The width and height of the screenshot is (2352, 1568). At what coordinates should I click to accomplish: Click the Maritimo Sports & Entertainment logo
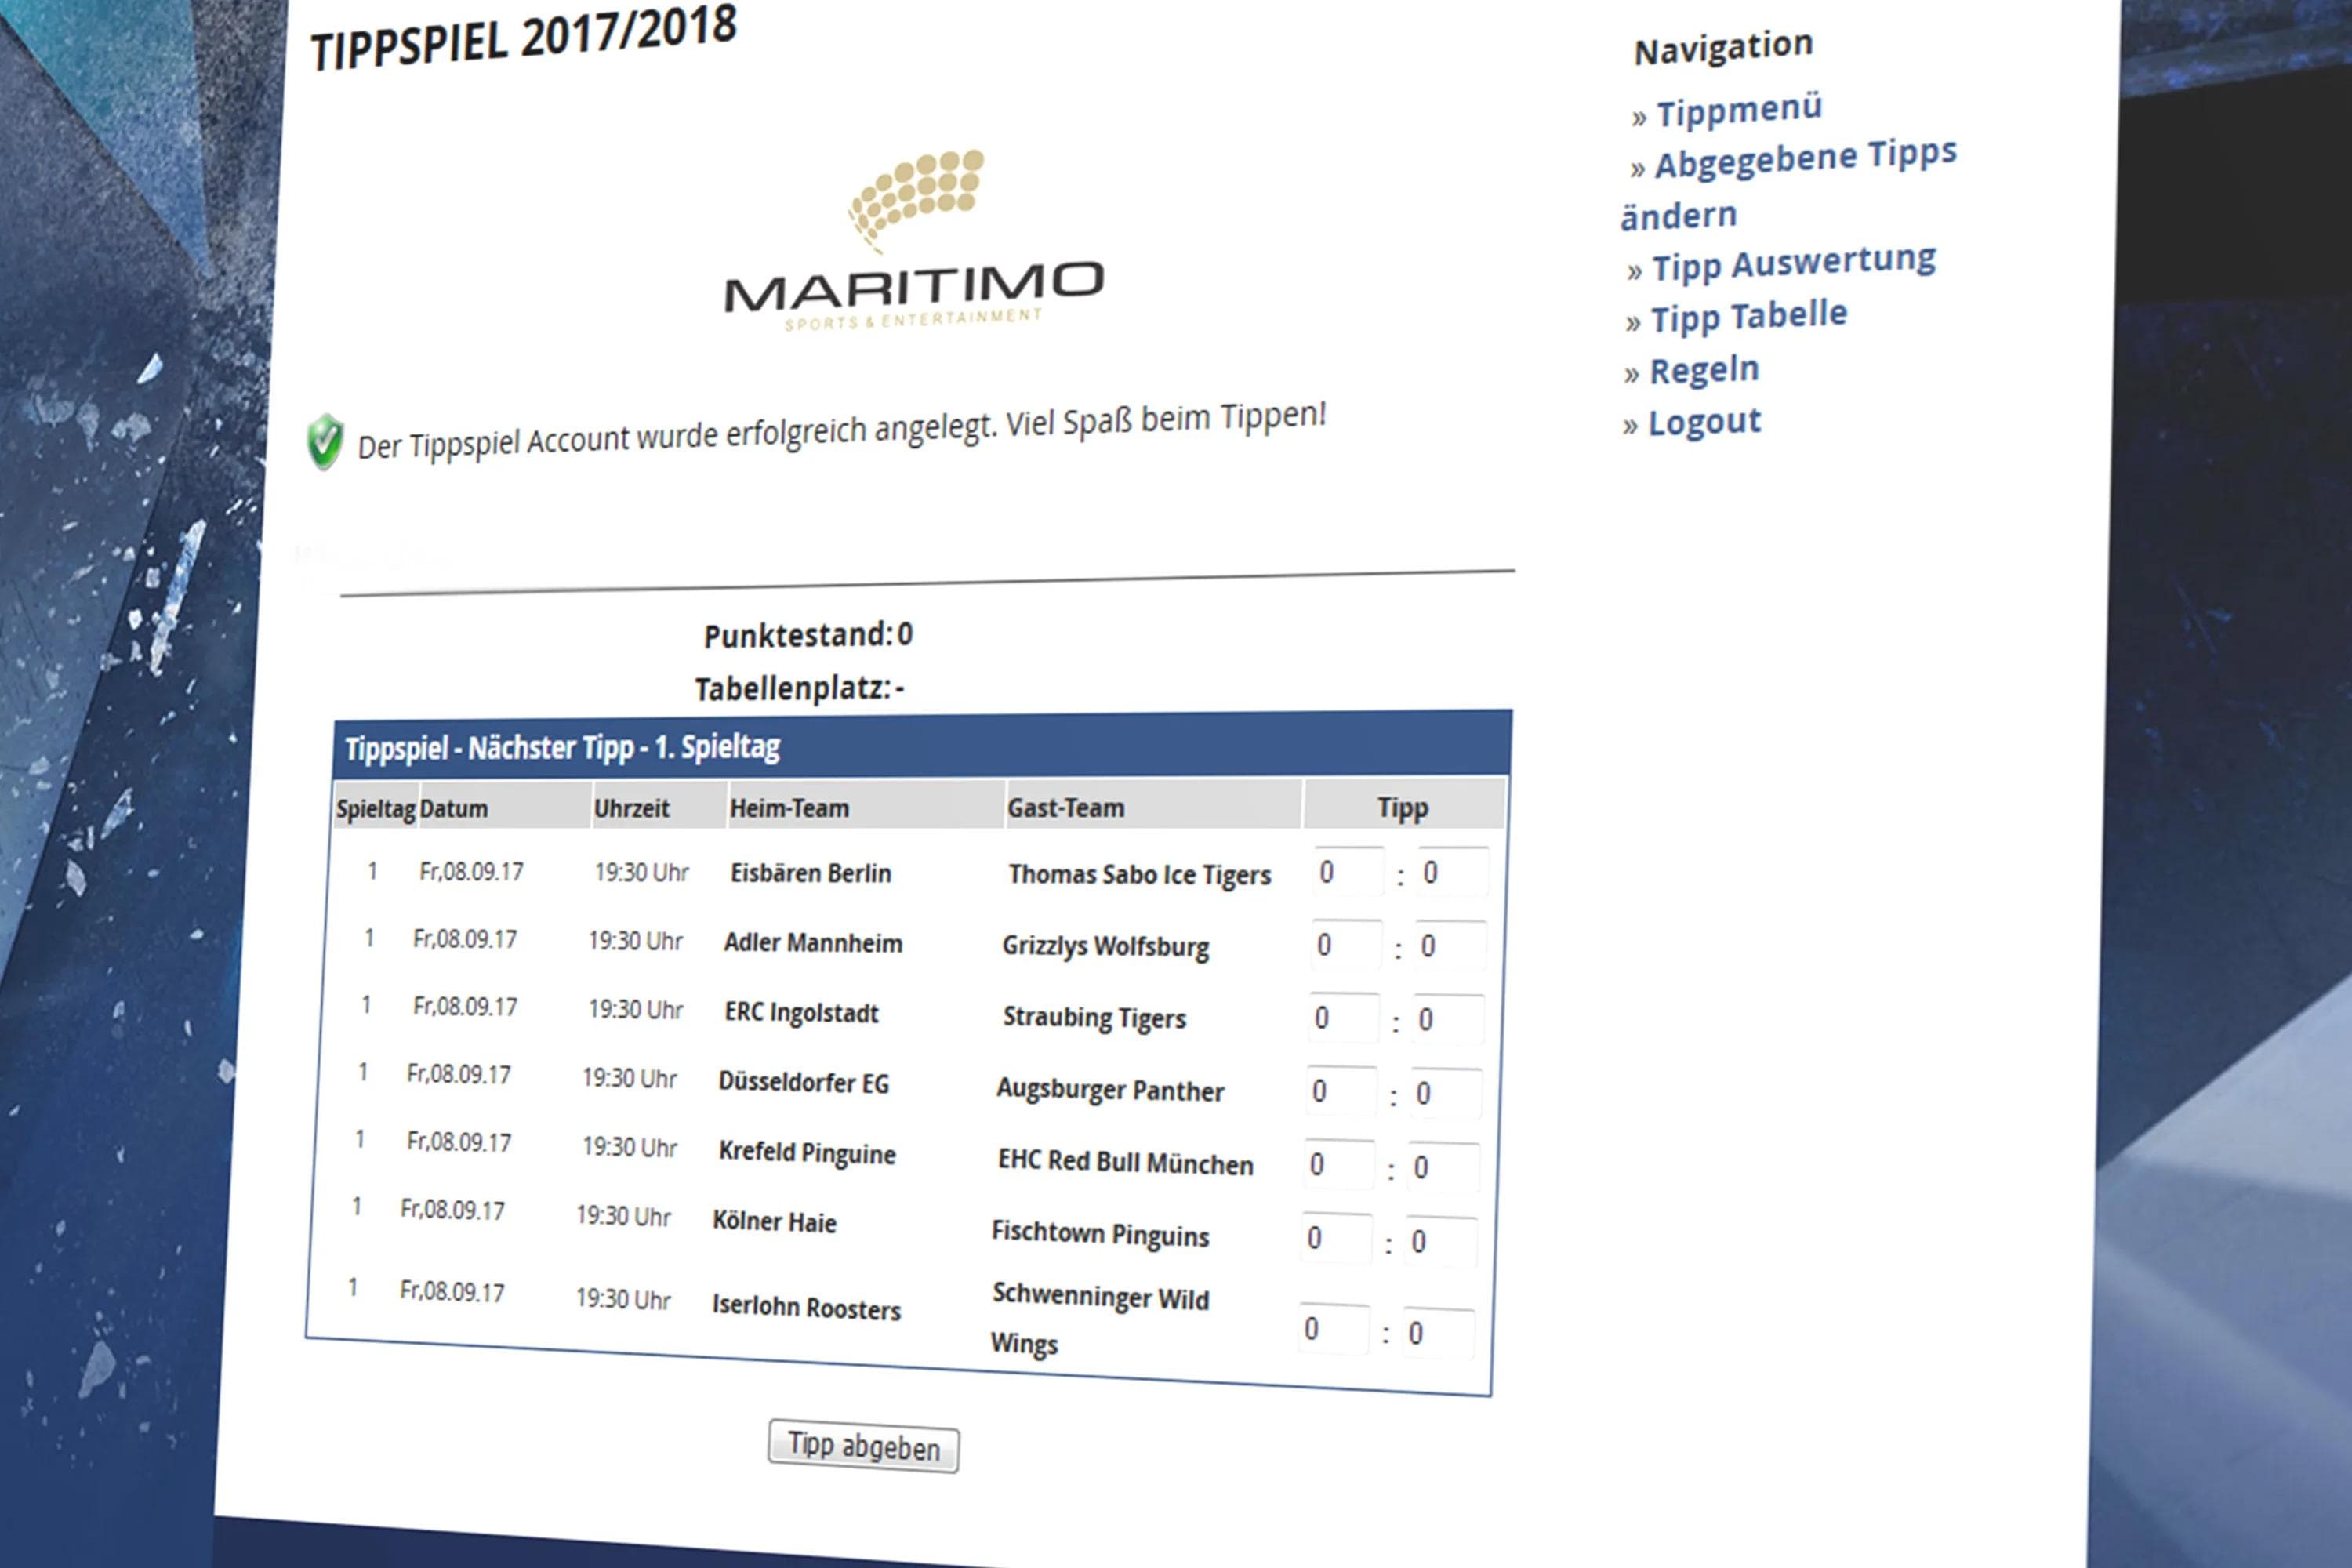[914, 242]
